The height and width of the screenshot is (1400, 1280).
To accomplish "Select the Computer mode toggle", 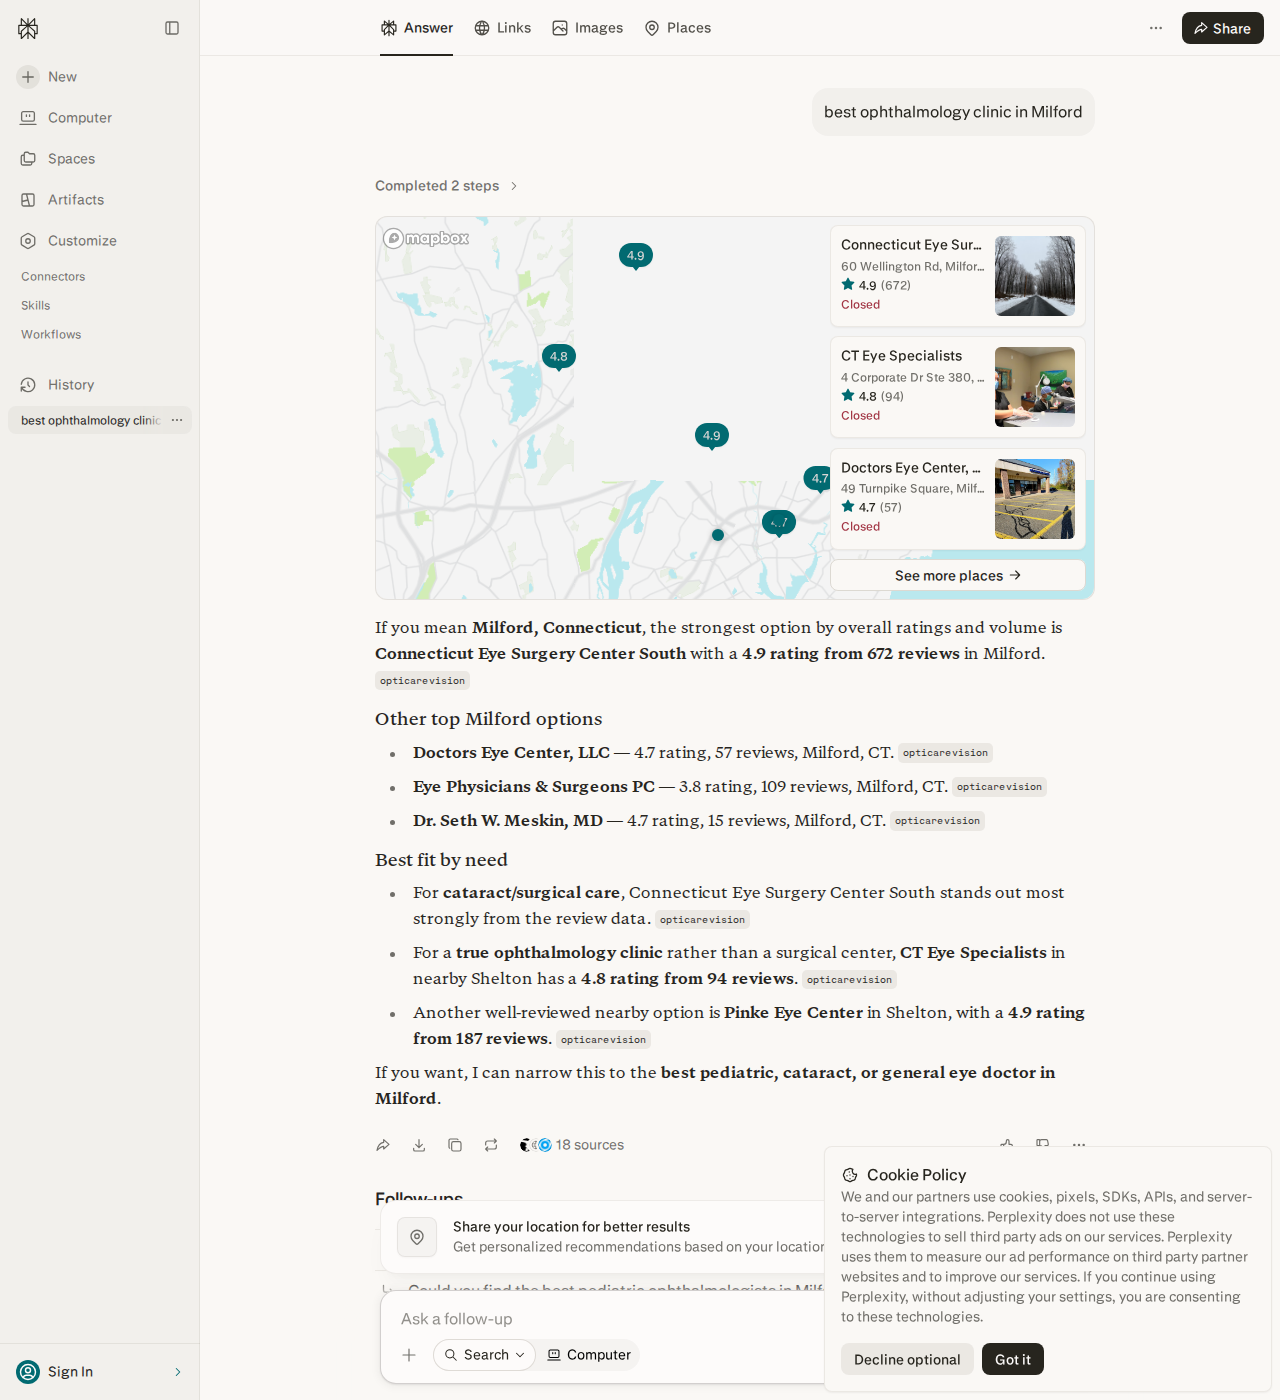I will tap(589, 1355).
